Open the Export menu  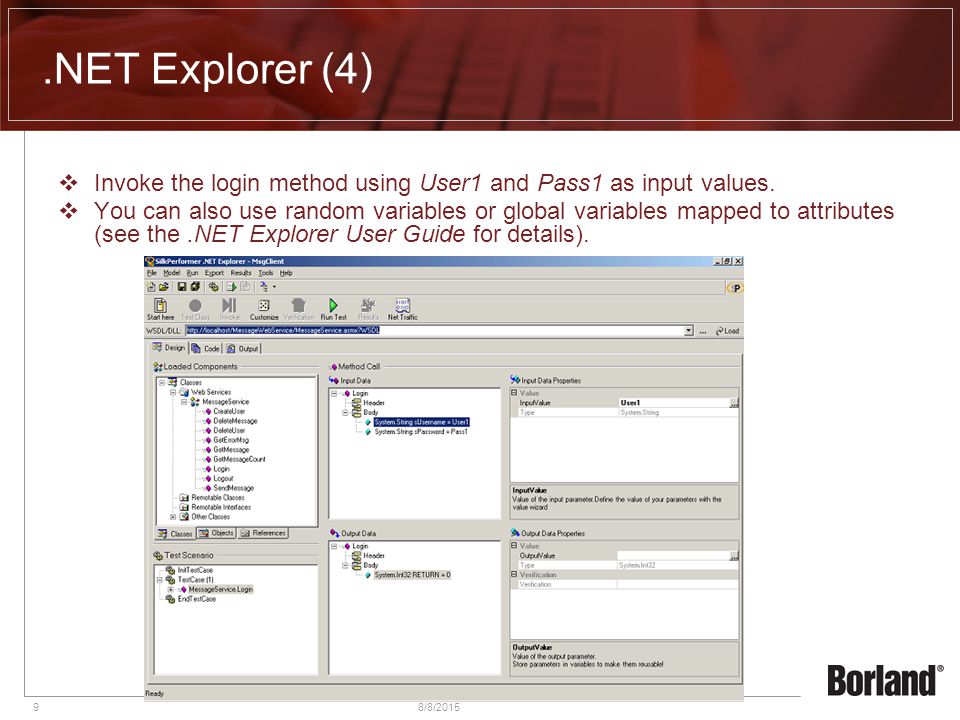[x=214, y=273]
